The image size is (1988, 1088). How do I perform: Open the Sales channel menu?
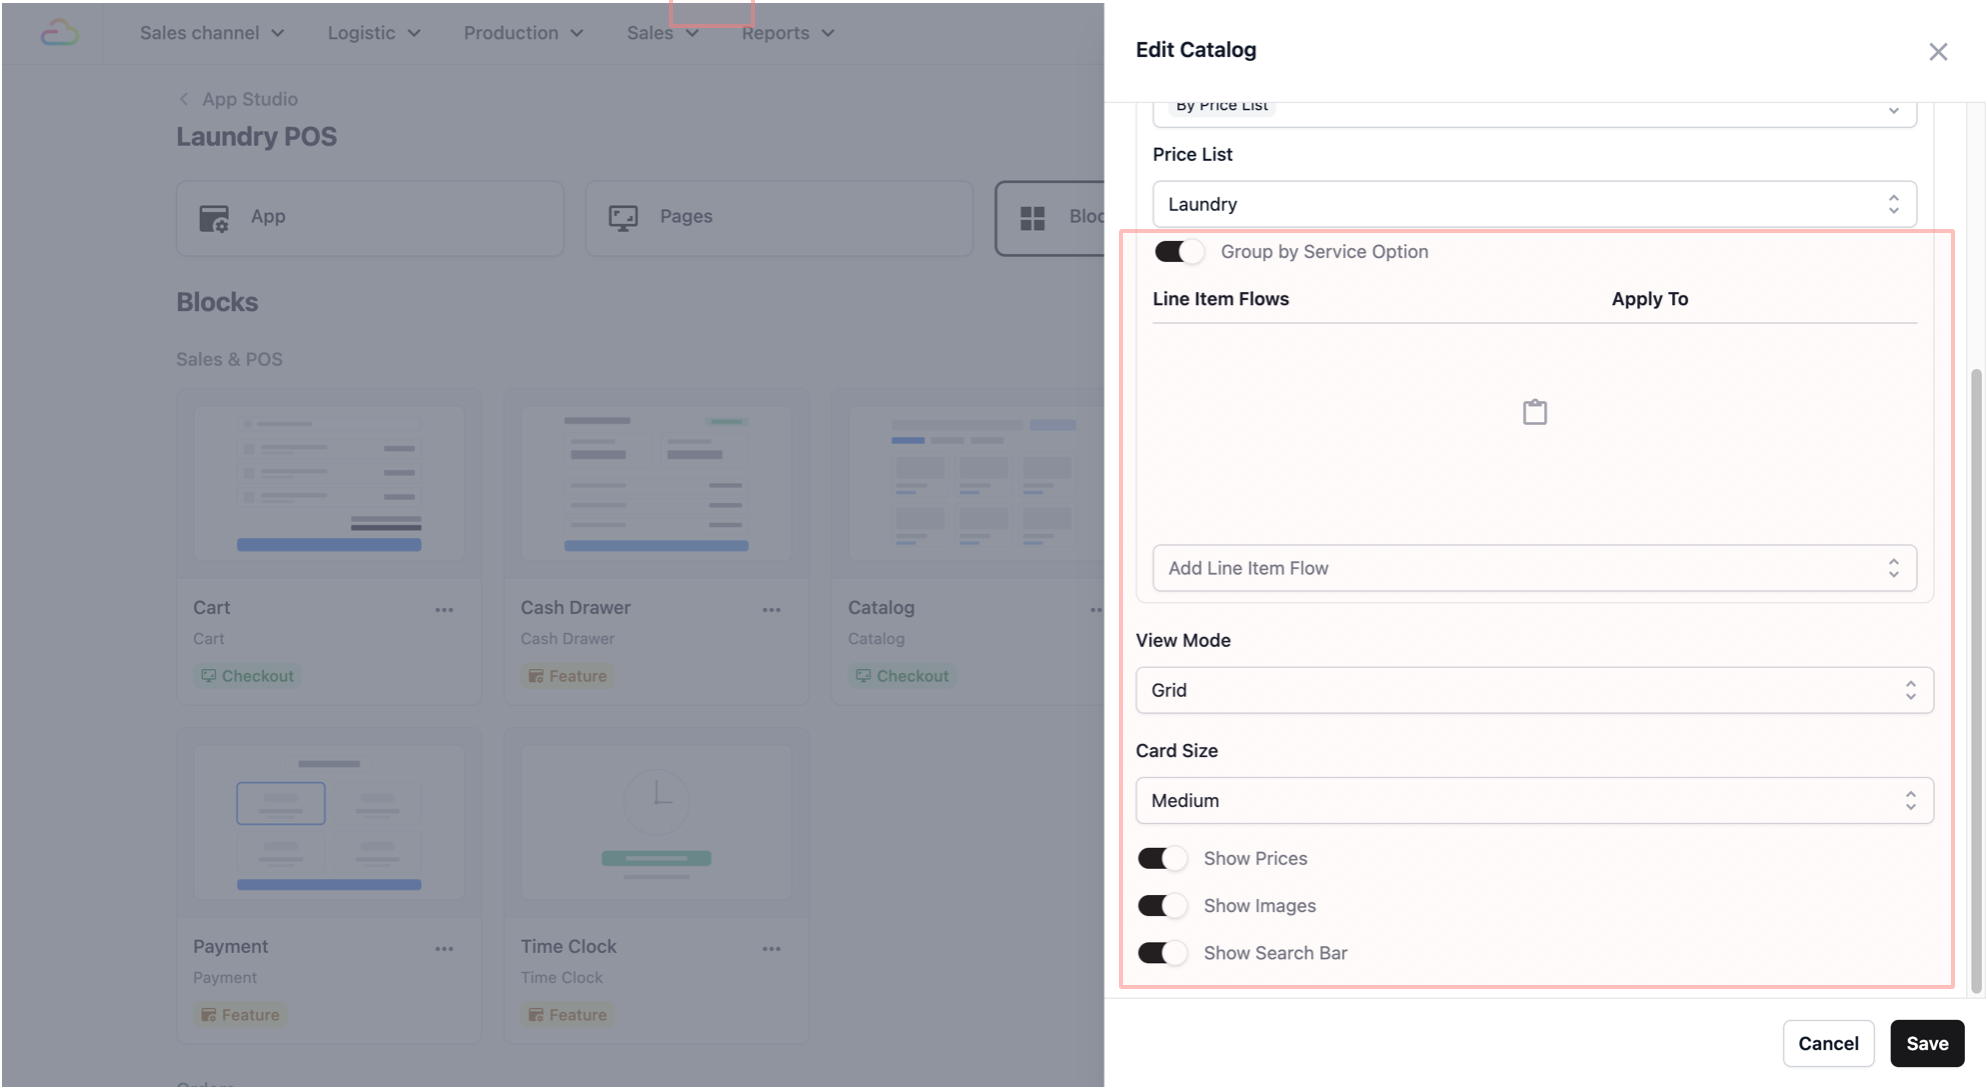point(211,33)
